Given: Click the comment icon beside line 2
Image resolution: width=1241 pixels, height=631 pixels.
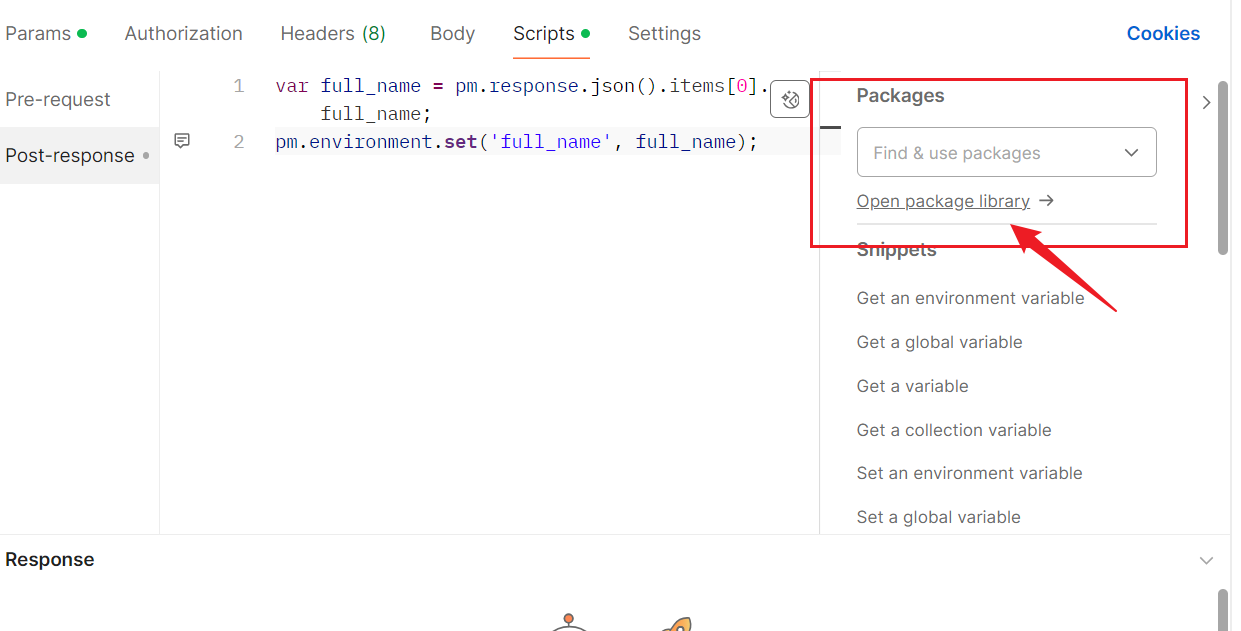Looking at the screenshot, I should click(x=182, y=141).
